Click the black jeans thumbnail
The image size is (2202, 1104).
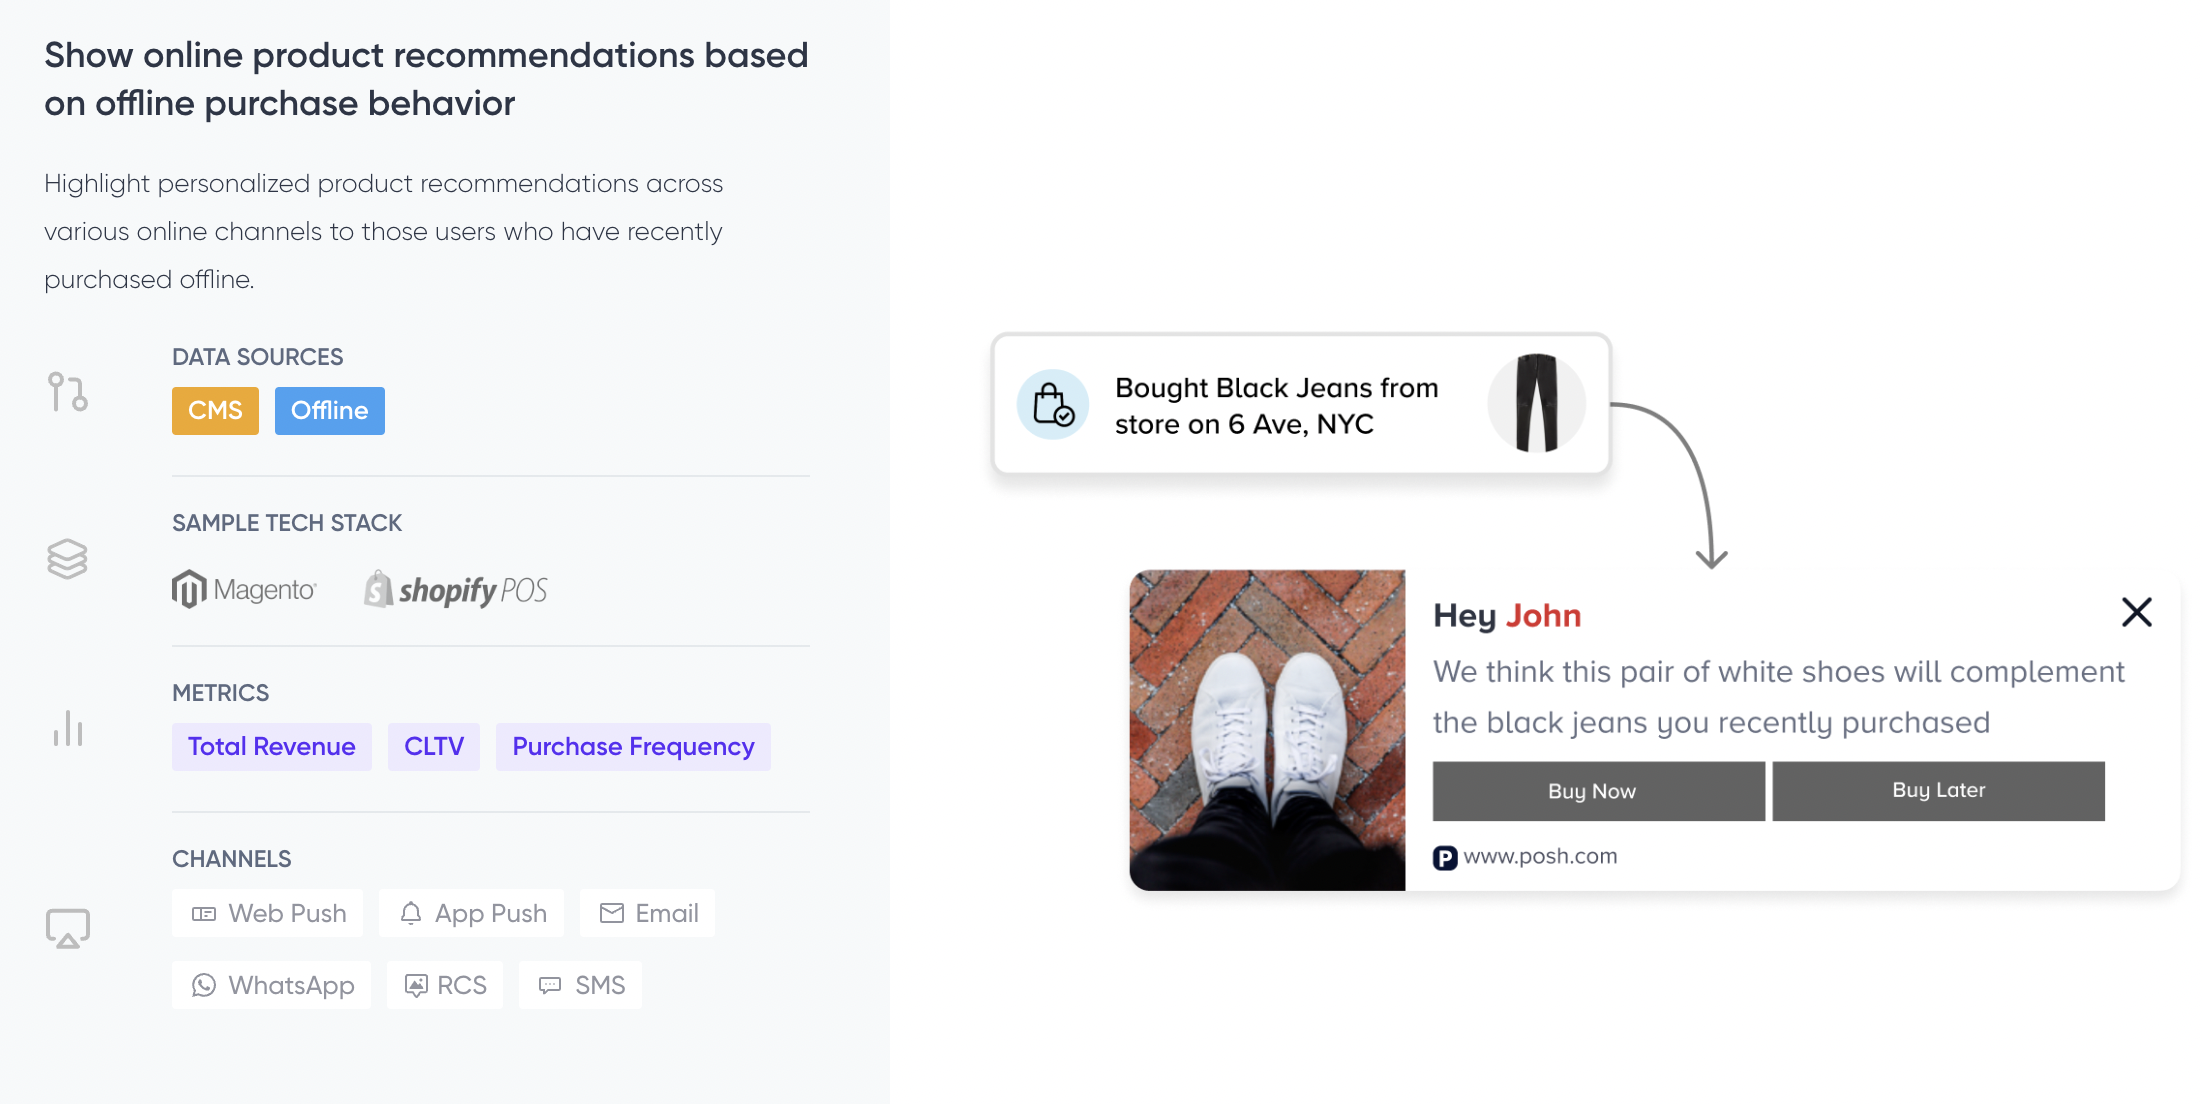click(x=1536, y=404)
